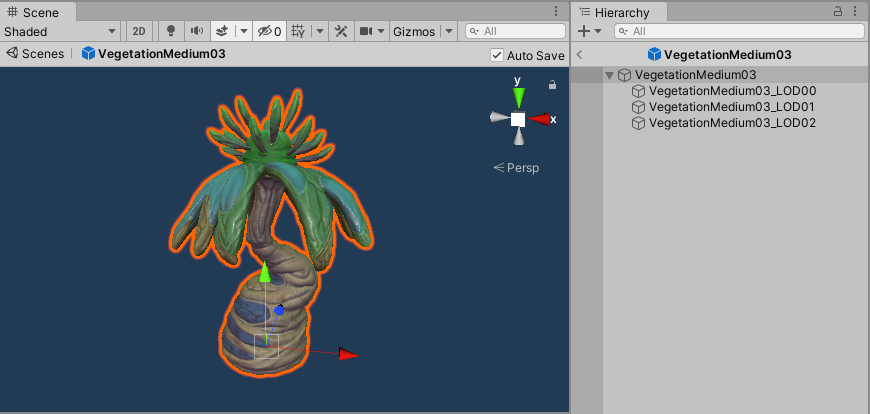
Task: Click the Hierarchy lock icon
Action: pyautogui.click(x=838, y=11)
